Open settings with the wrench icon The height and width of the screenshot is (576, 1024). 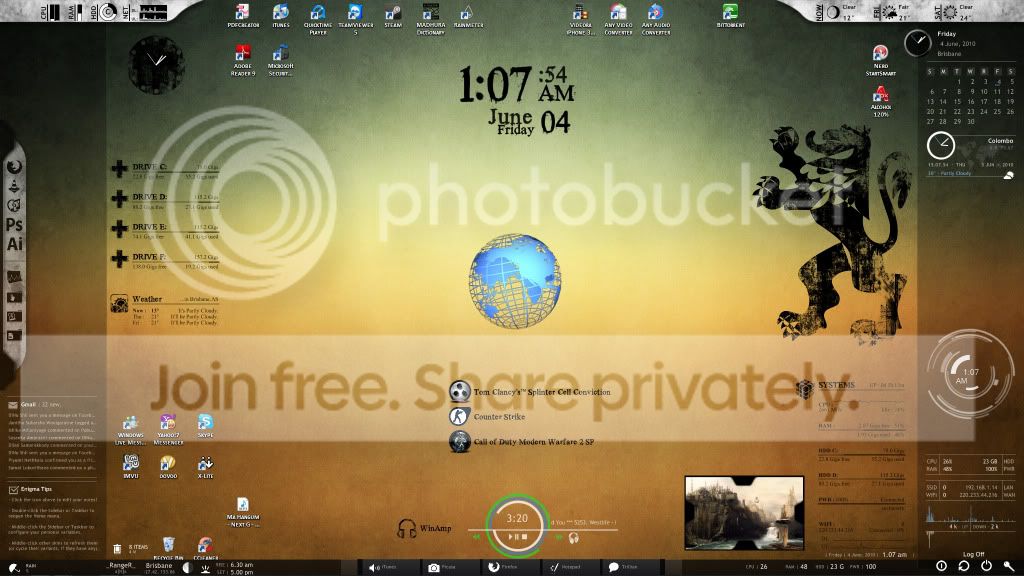(1009, 566)
